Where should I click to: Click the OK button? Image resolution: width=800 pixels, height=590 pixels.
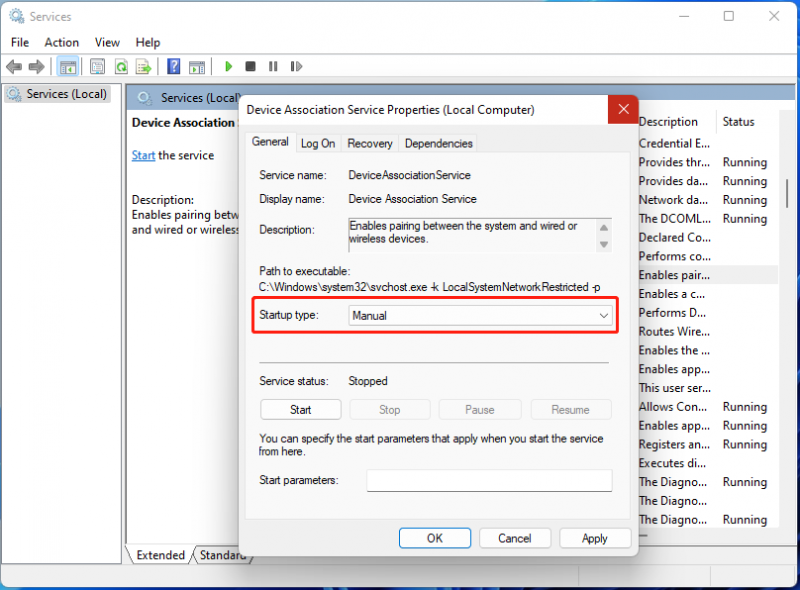tap(435, 538)
